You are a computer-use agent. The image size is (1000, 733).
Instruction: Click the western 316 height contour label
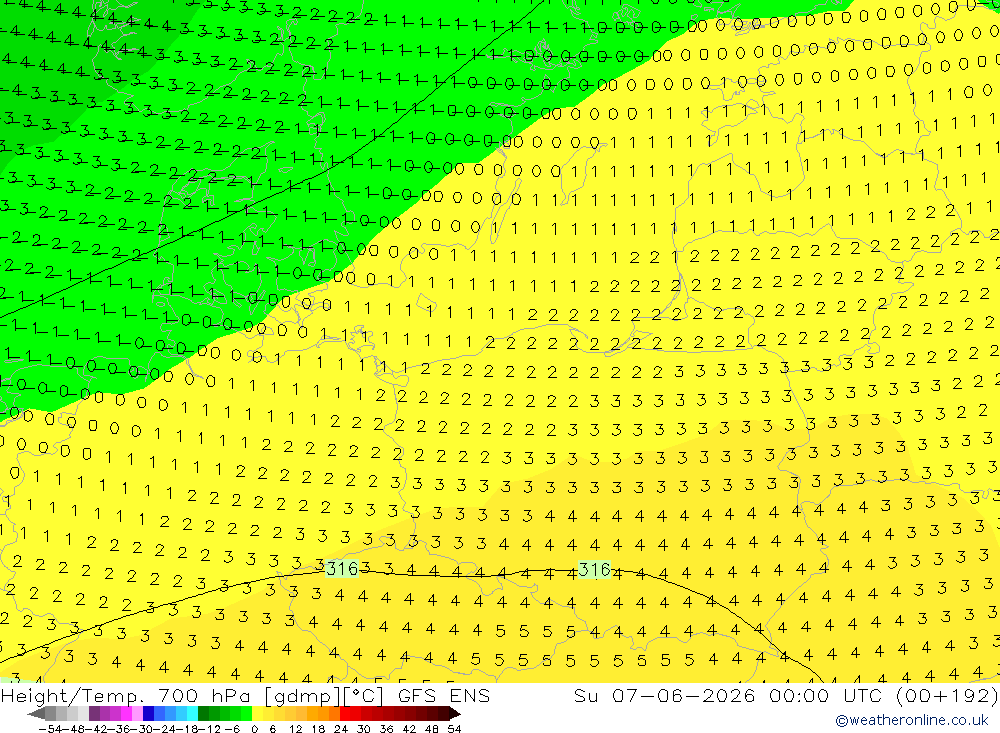coord(342,568)
